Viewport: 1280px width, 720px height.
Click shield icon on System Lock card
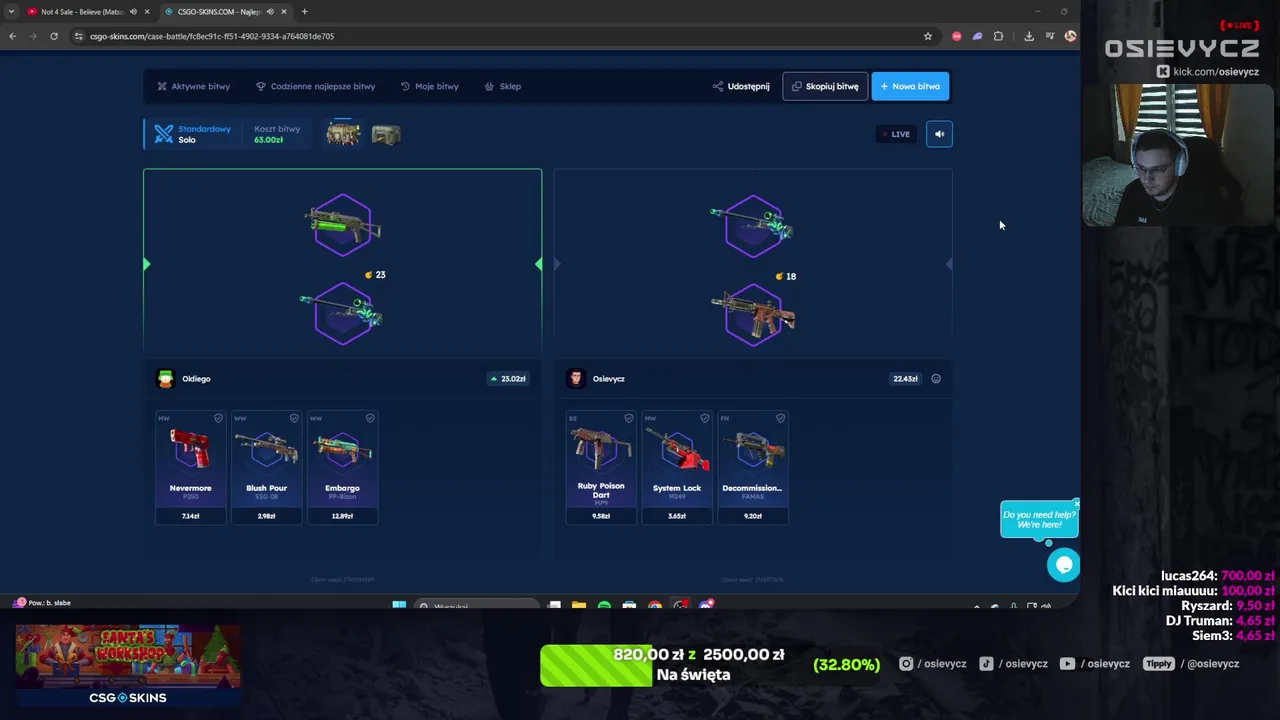(704, 418)
